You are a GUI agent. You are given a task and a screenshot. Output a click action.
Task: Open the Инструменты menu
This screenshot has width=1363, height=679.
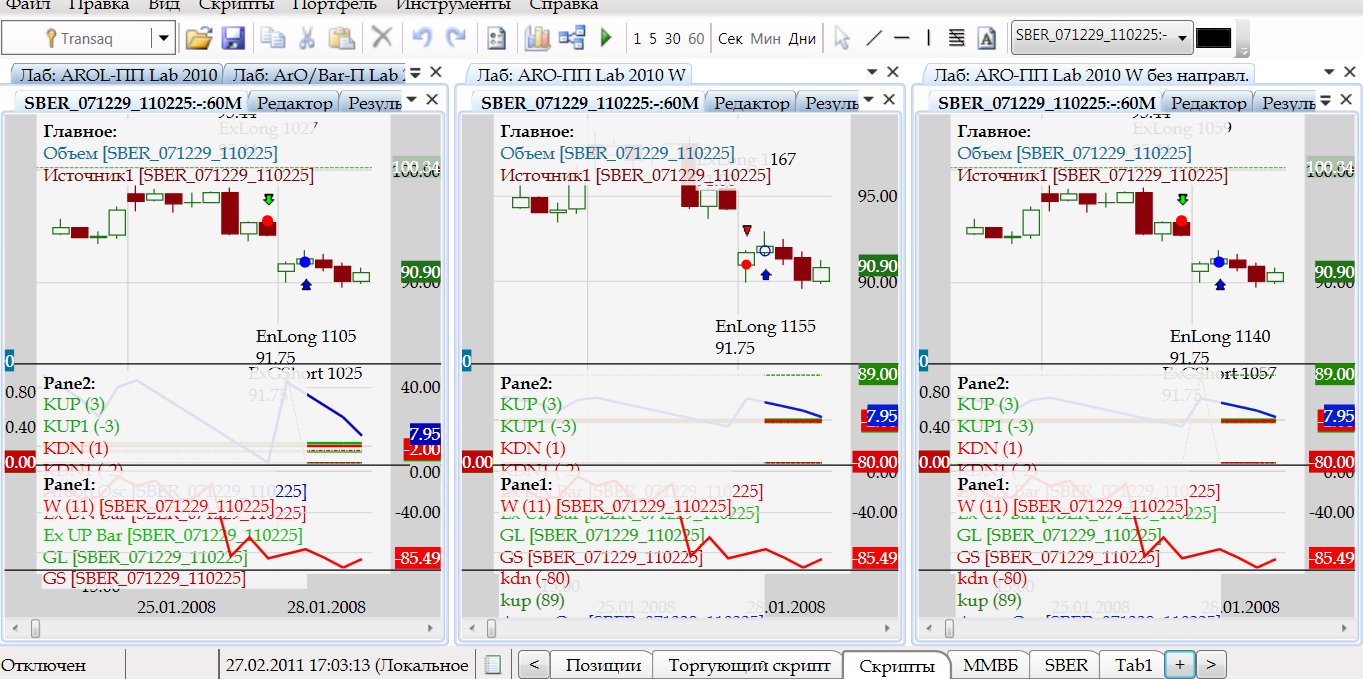tap(452, 5)
